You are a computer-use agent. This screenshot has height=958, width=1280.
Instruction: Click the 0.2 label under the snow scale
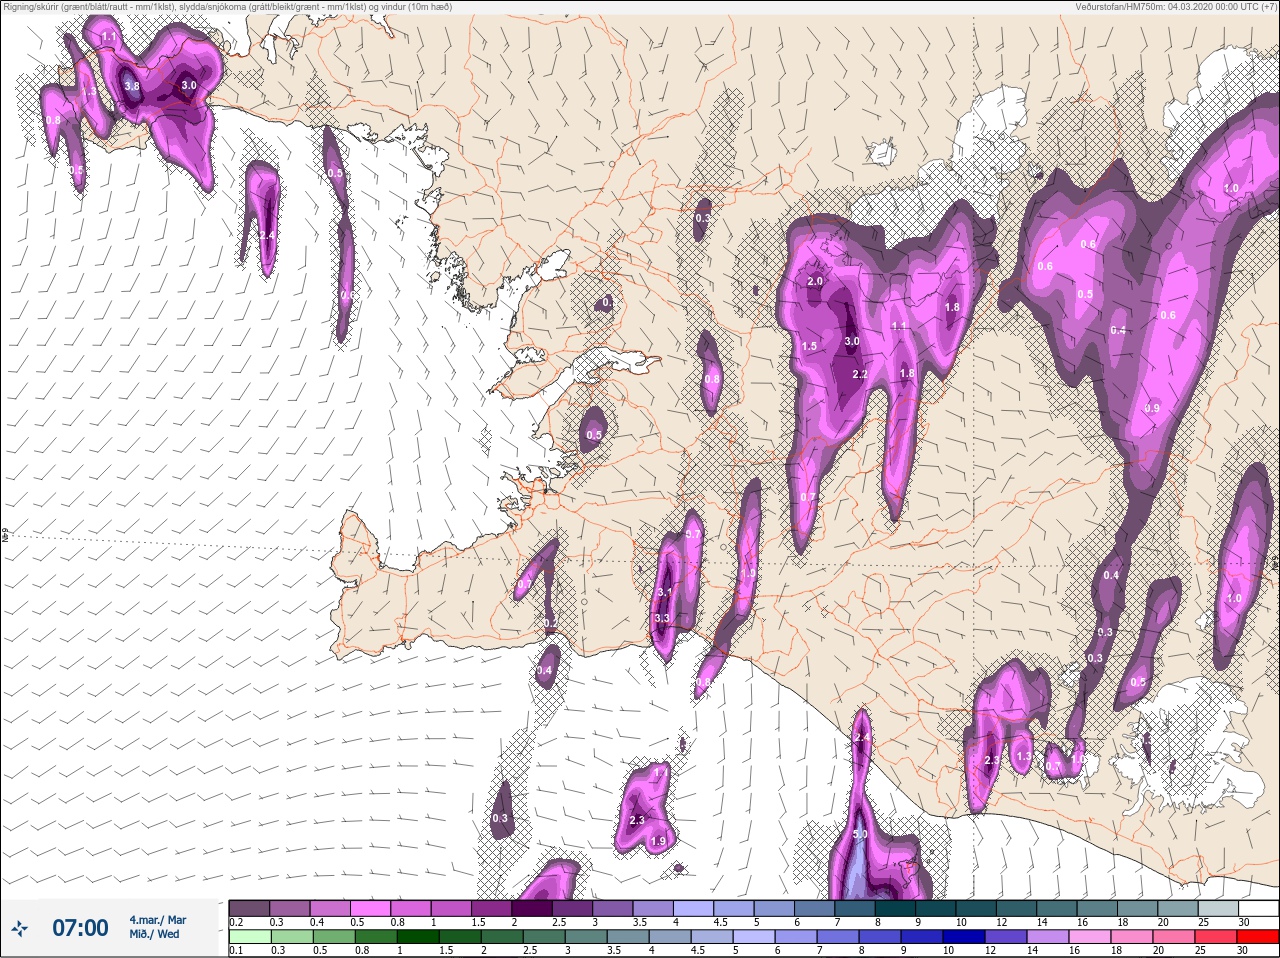[x=236, y=922]
